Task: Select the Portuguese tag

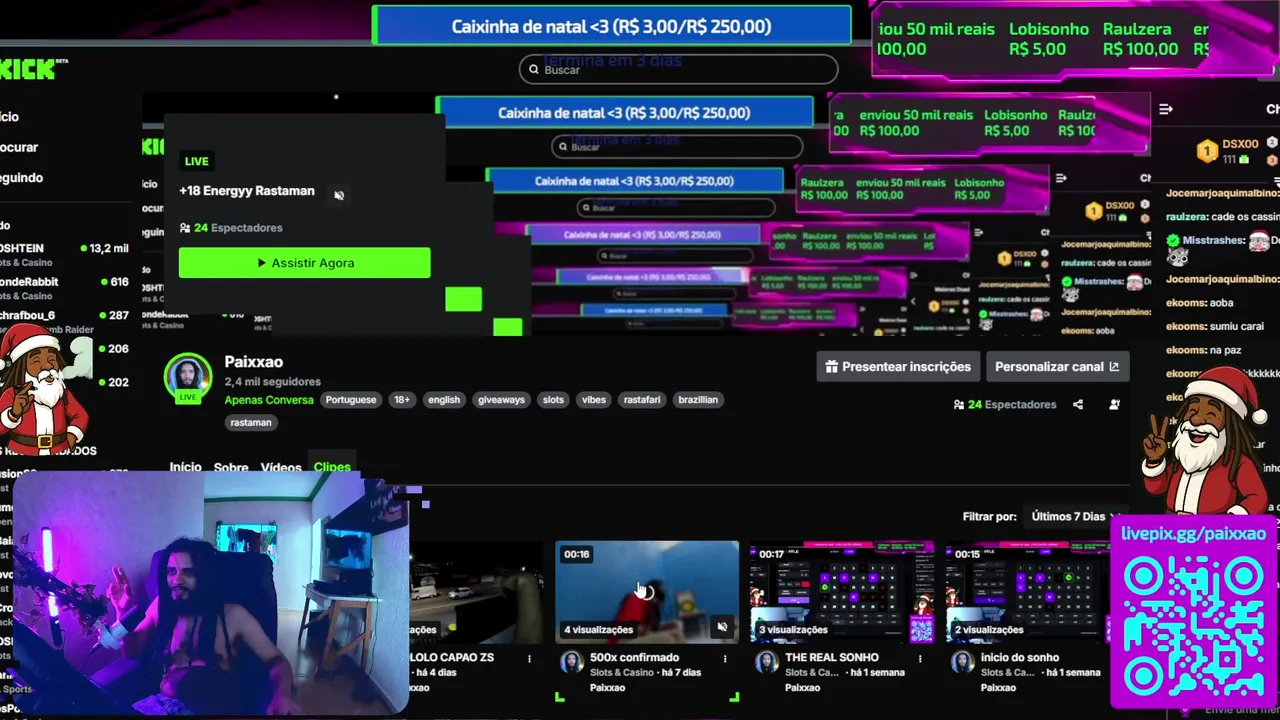Action: tap(351, 400)
